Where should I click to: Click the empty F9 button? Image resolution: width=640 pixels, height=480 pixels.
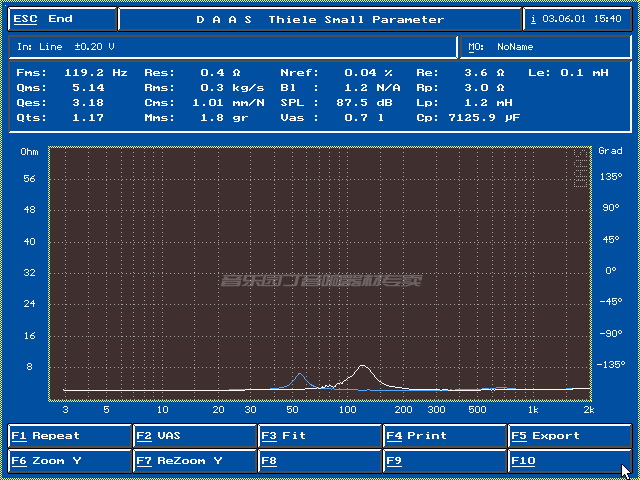[x=444, y=461]
